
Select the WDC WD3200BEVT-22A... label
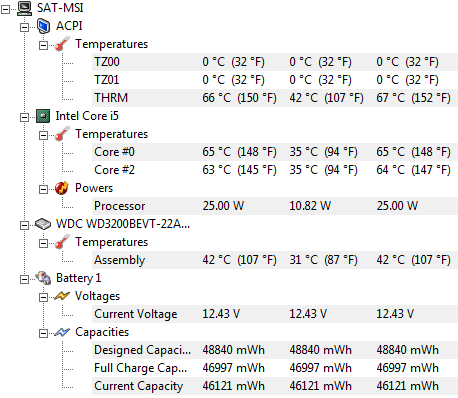click(x=123, y=224)
